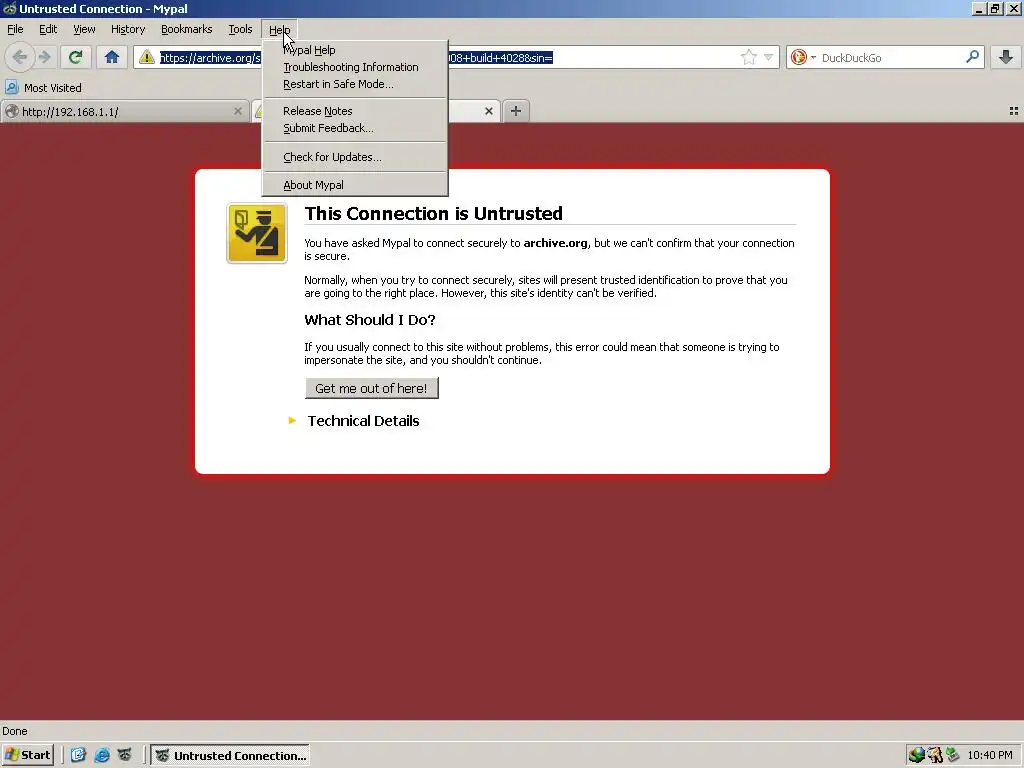1024x768 pixels.
Task: Close the open Help menu
Action: pos(279,29)
